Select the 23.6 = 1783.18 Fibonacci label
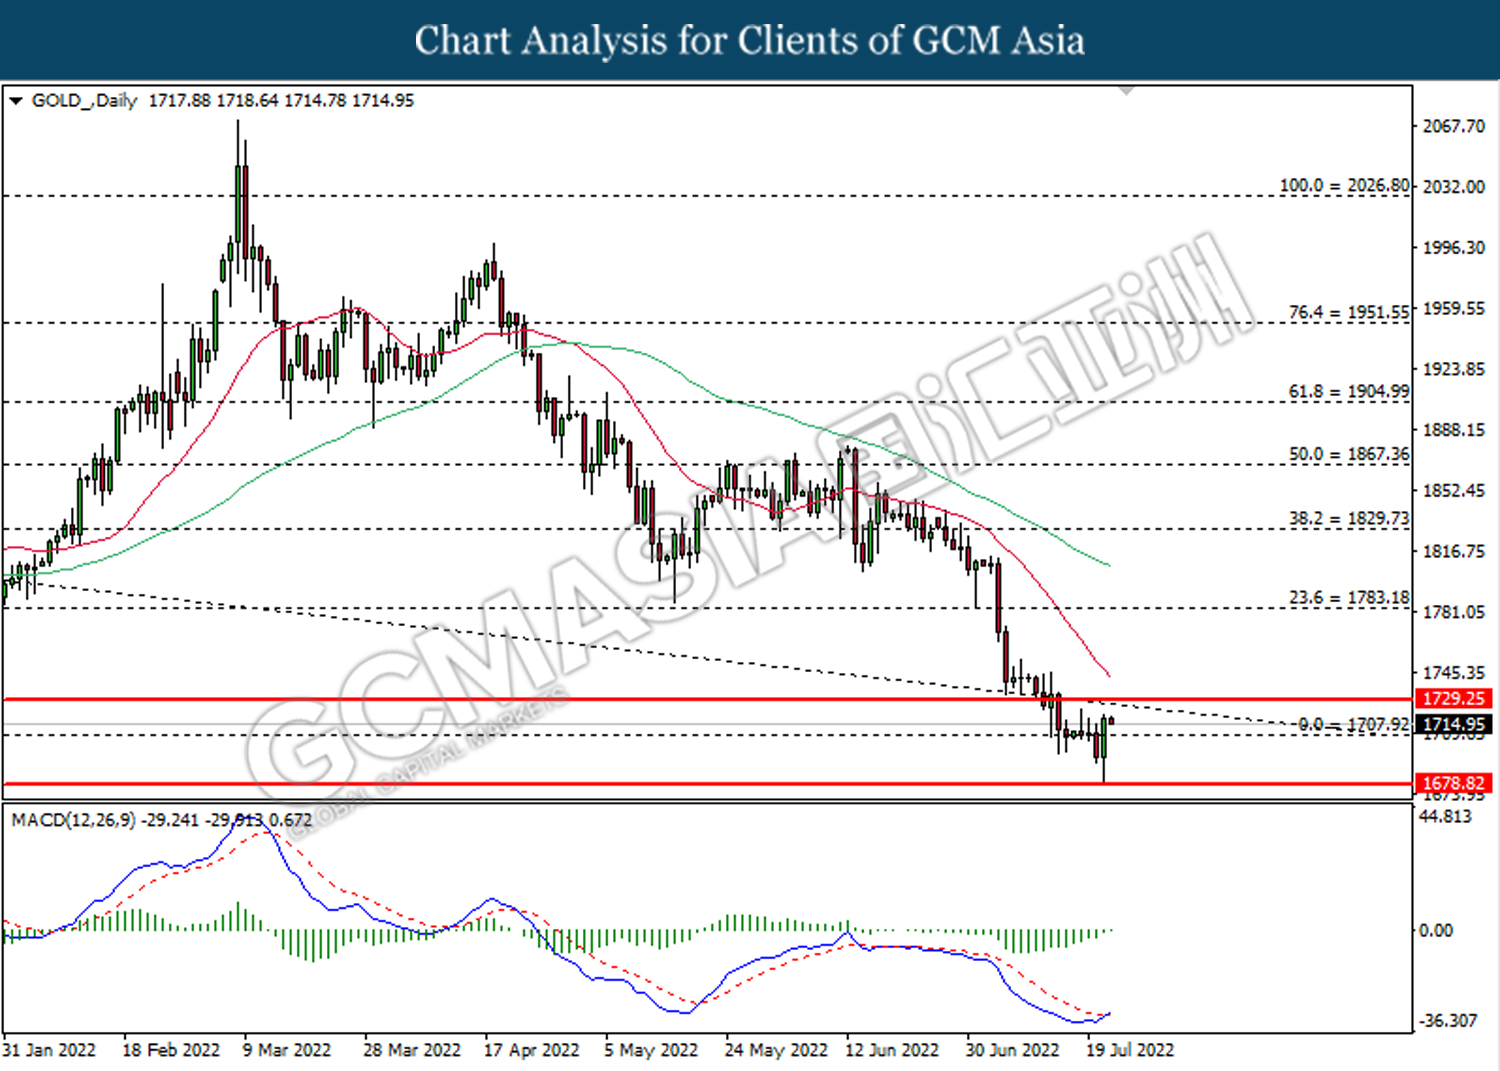The height and width of the screenshot is (1071, 1500). coord(1349,597)
